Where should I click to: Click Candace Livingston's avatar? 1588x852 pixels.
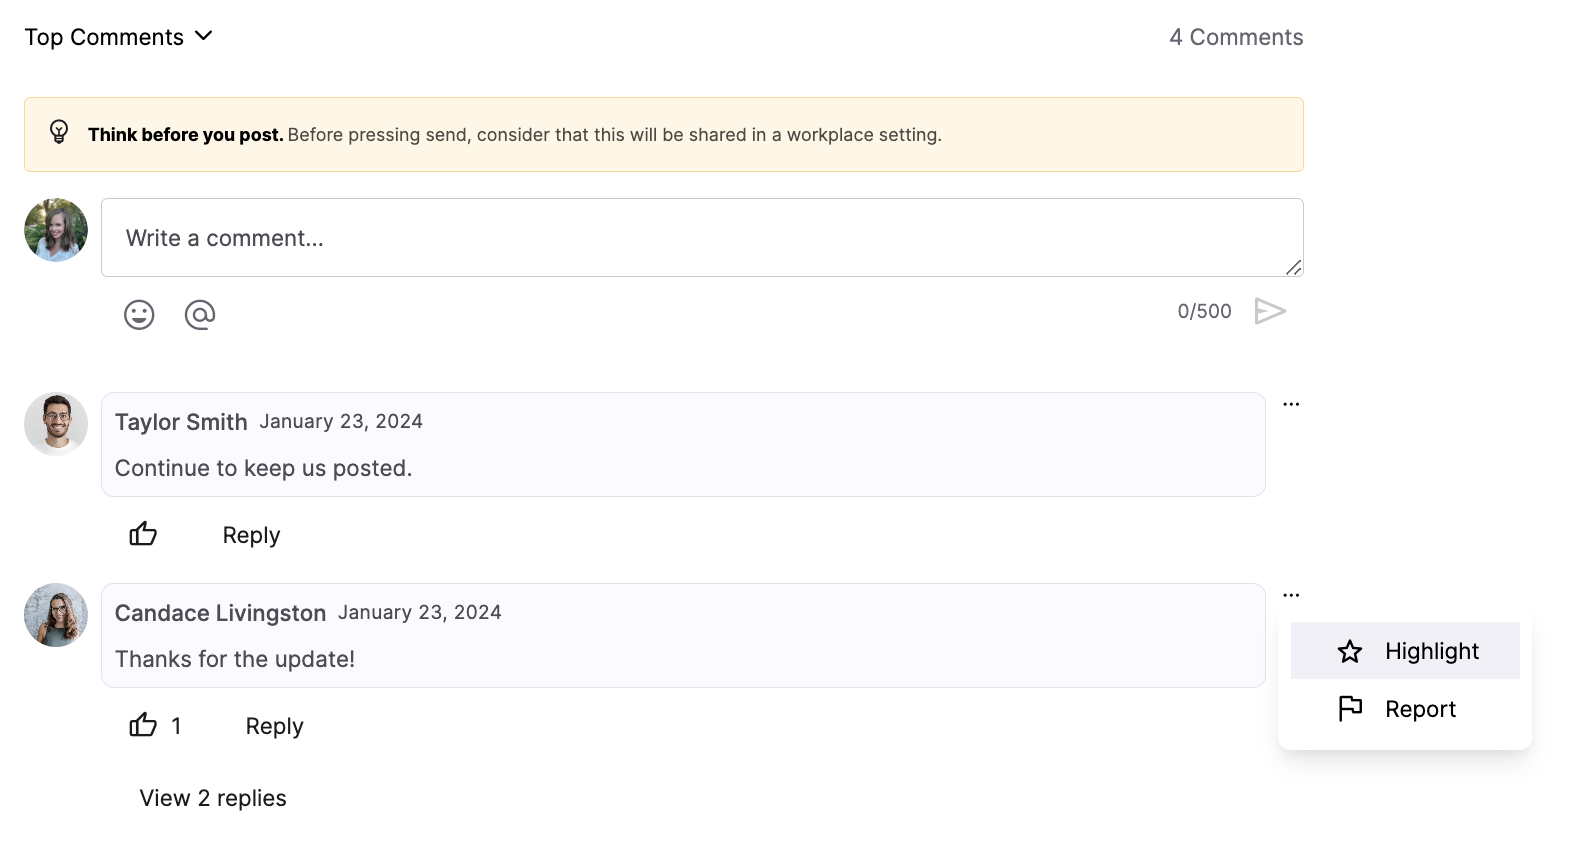(56, 615)
